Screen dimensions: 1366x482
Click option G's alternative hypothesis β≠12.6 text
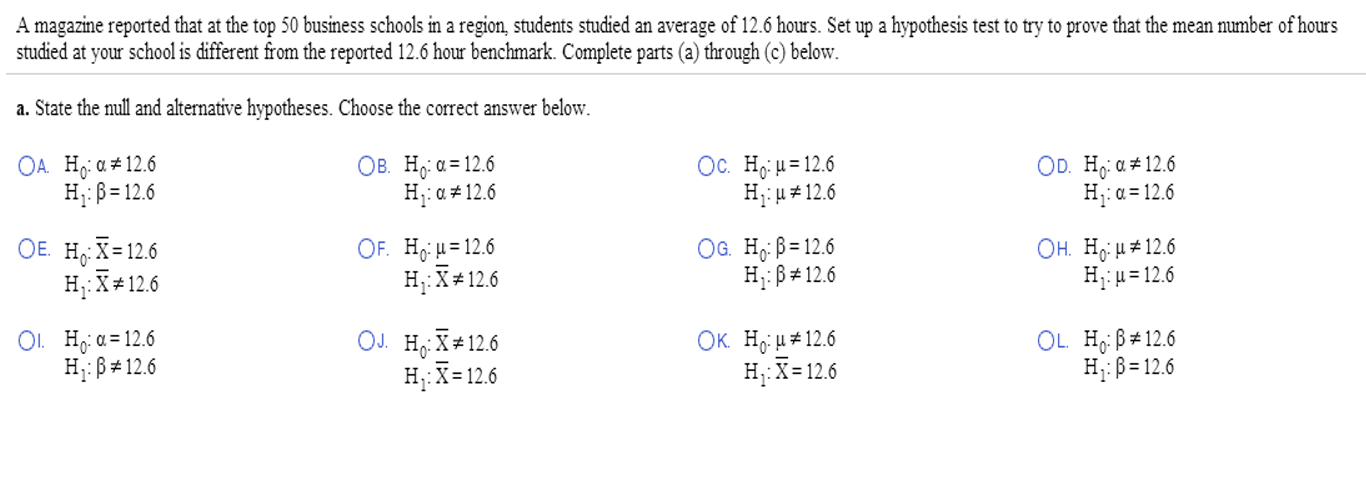790,275
